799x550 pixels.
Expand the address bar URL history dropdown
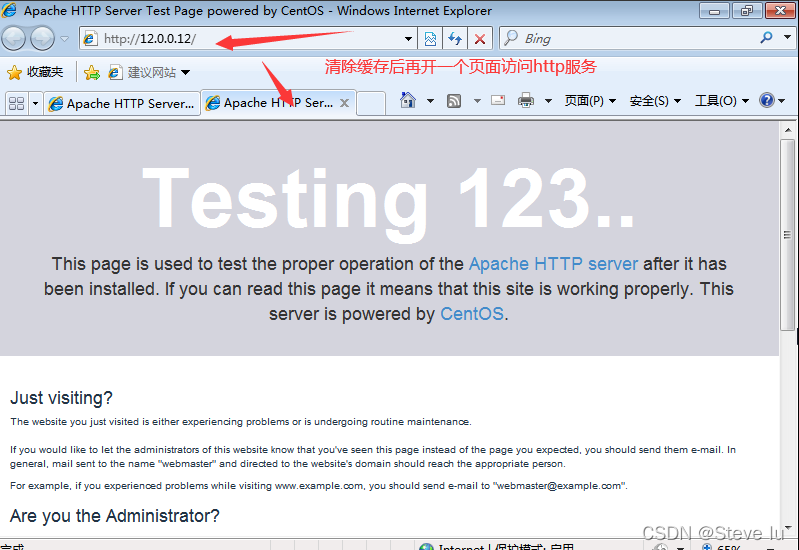[408, 39]
